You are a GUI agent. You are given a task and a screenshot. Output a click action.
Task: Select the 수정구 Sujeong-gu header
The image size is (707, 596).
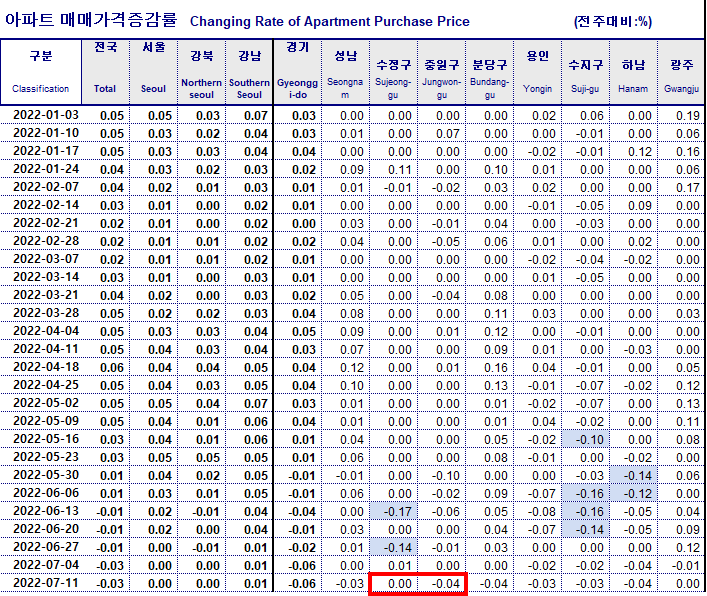pos(394,72)
